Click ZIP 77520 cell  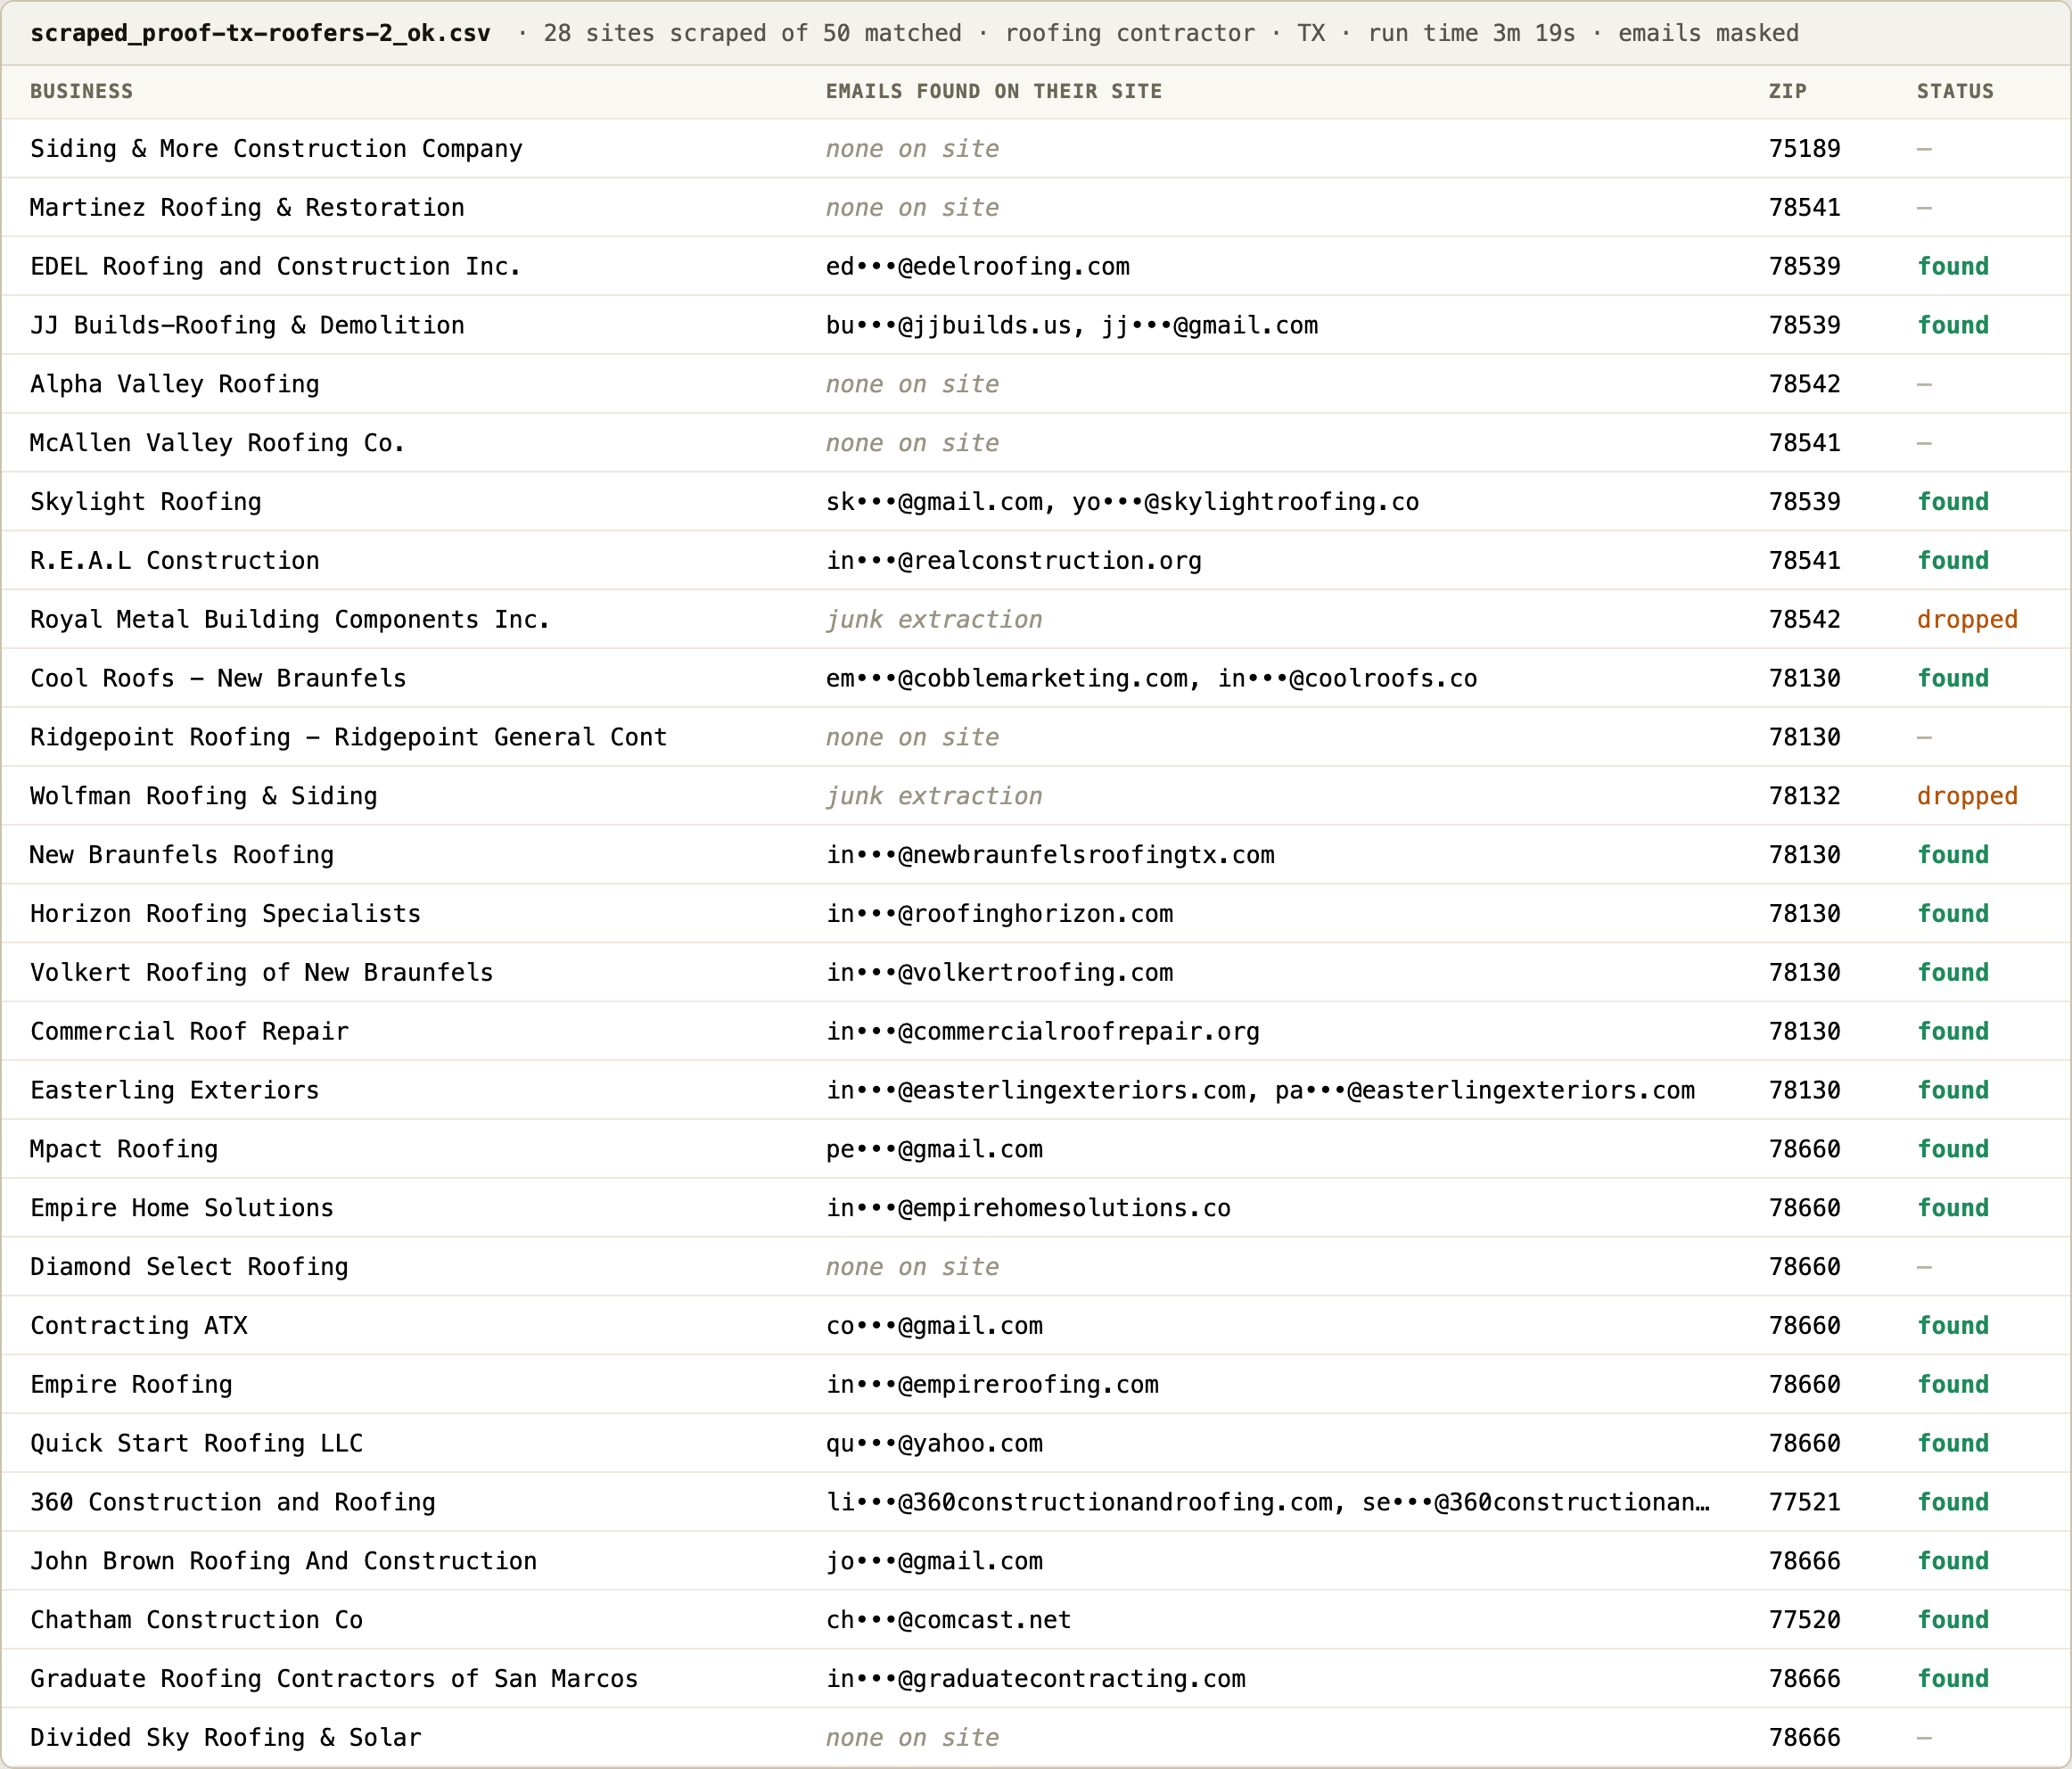[x=1804, y=1620]
